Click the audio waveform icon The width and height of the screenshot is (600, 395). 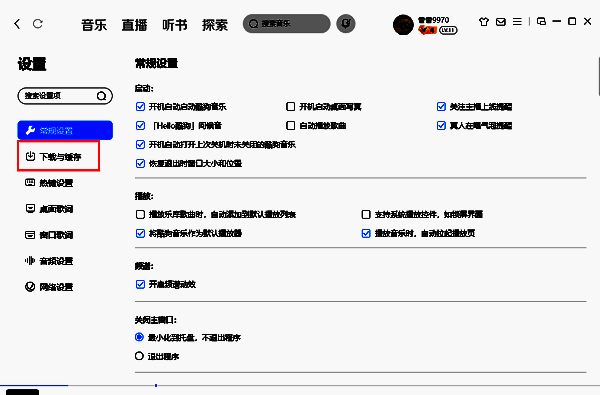pos(29,261)
